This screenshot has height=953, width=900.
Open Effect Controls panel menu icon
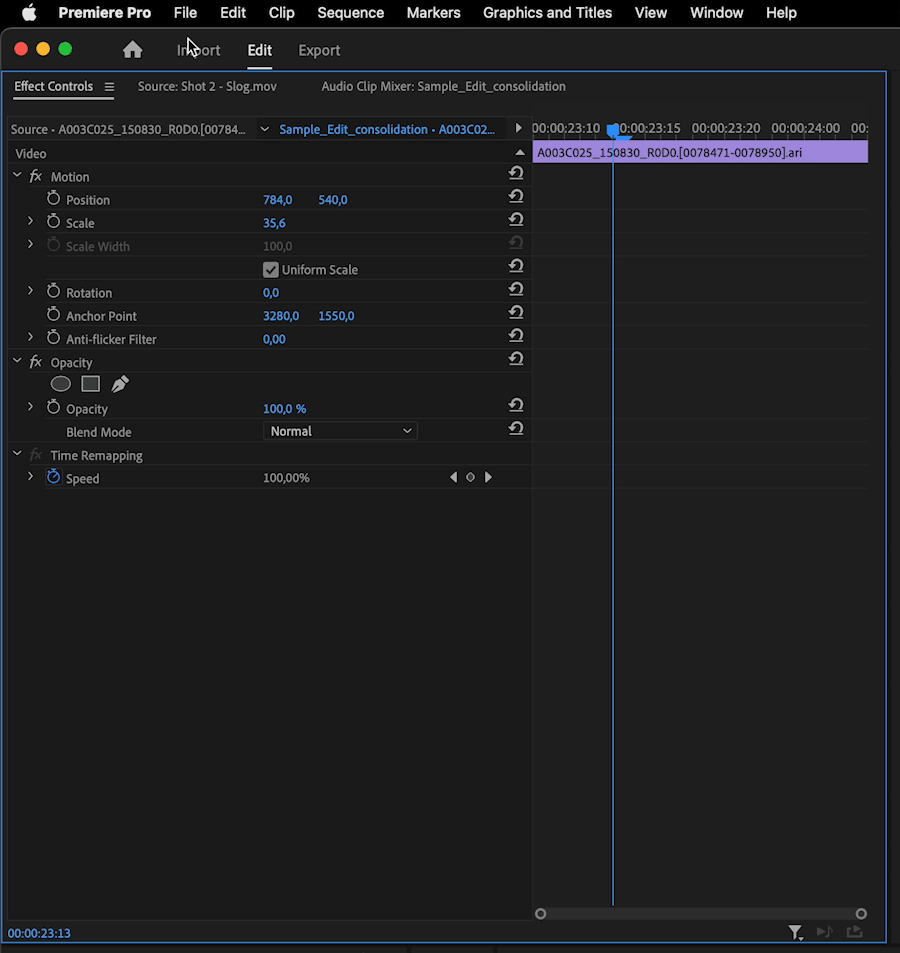(x=109, y=87)
